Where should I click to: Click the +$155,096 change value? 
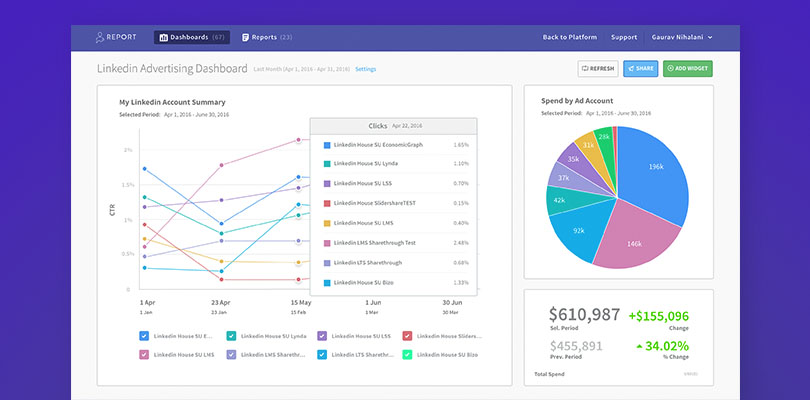(659, 316)
